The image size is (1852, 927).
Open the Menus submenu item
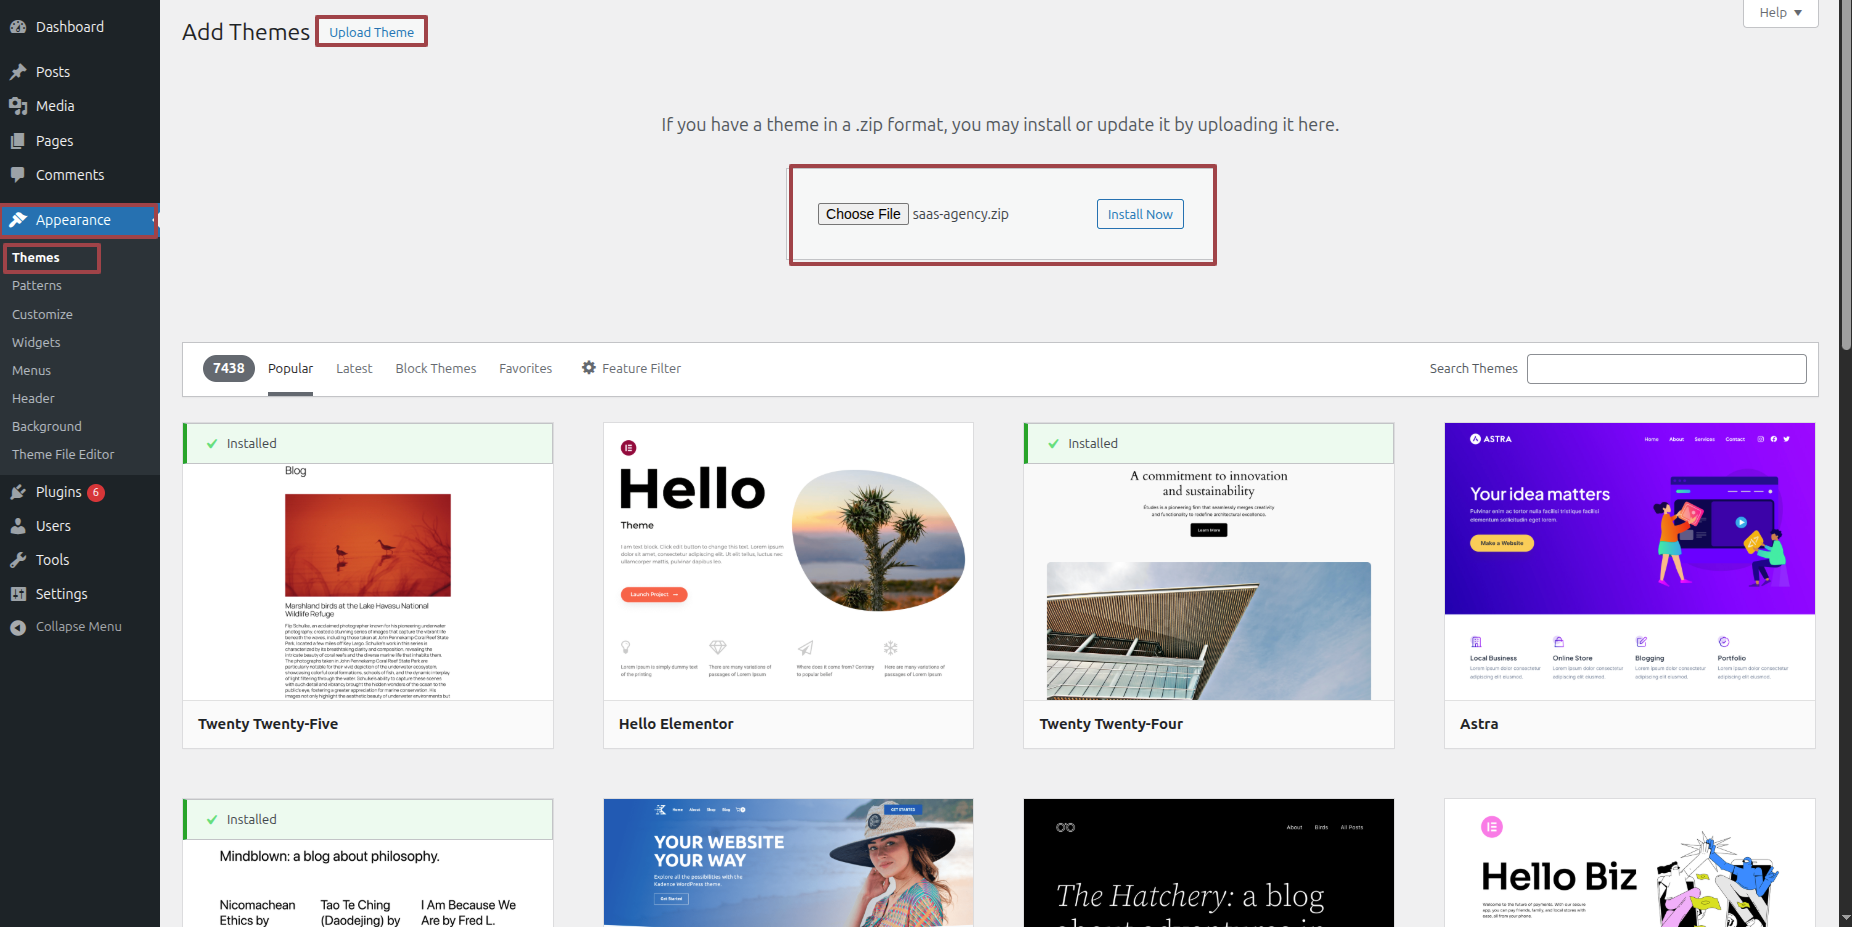[31, 370]
